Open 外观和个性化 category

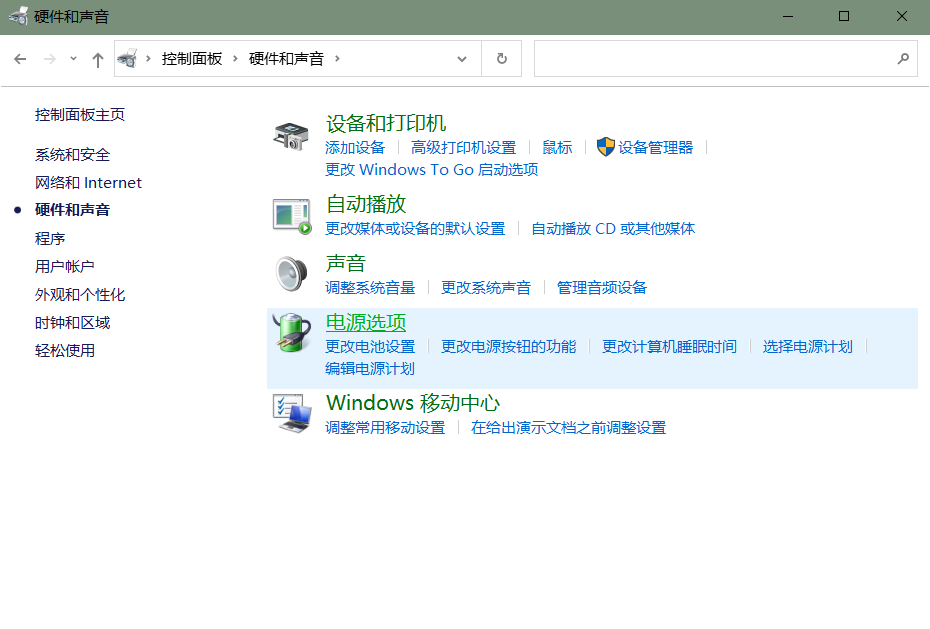[x=80, y=295]
